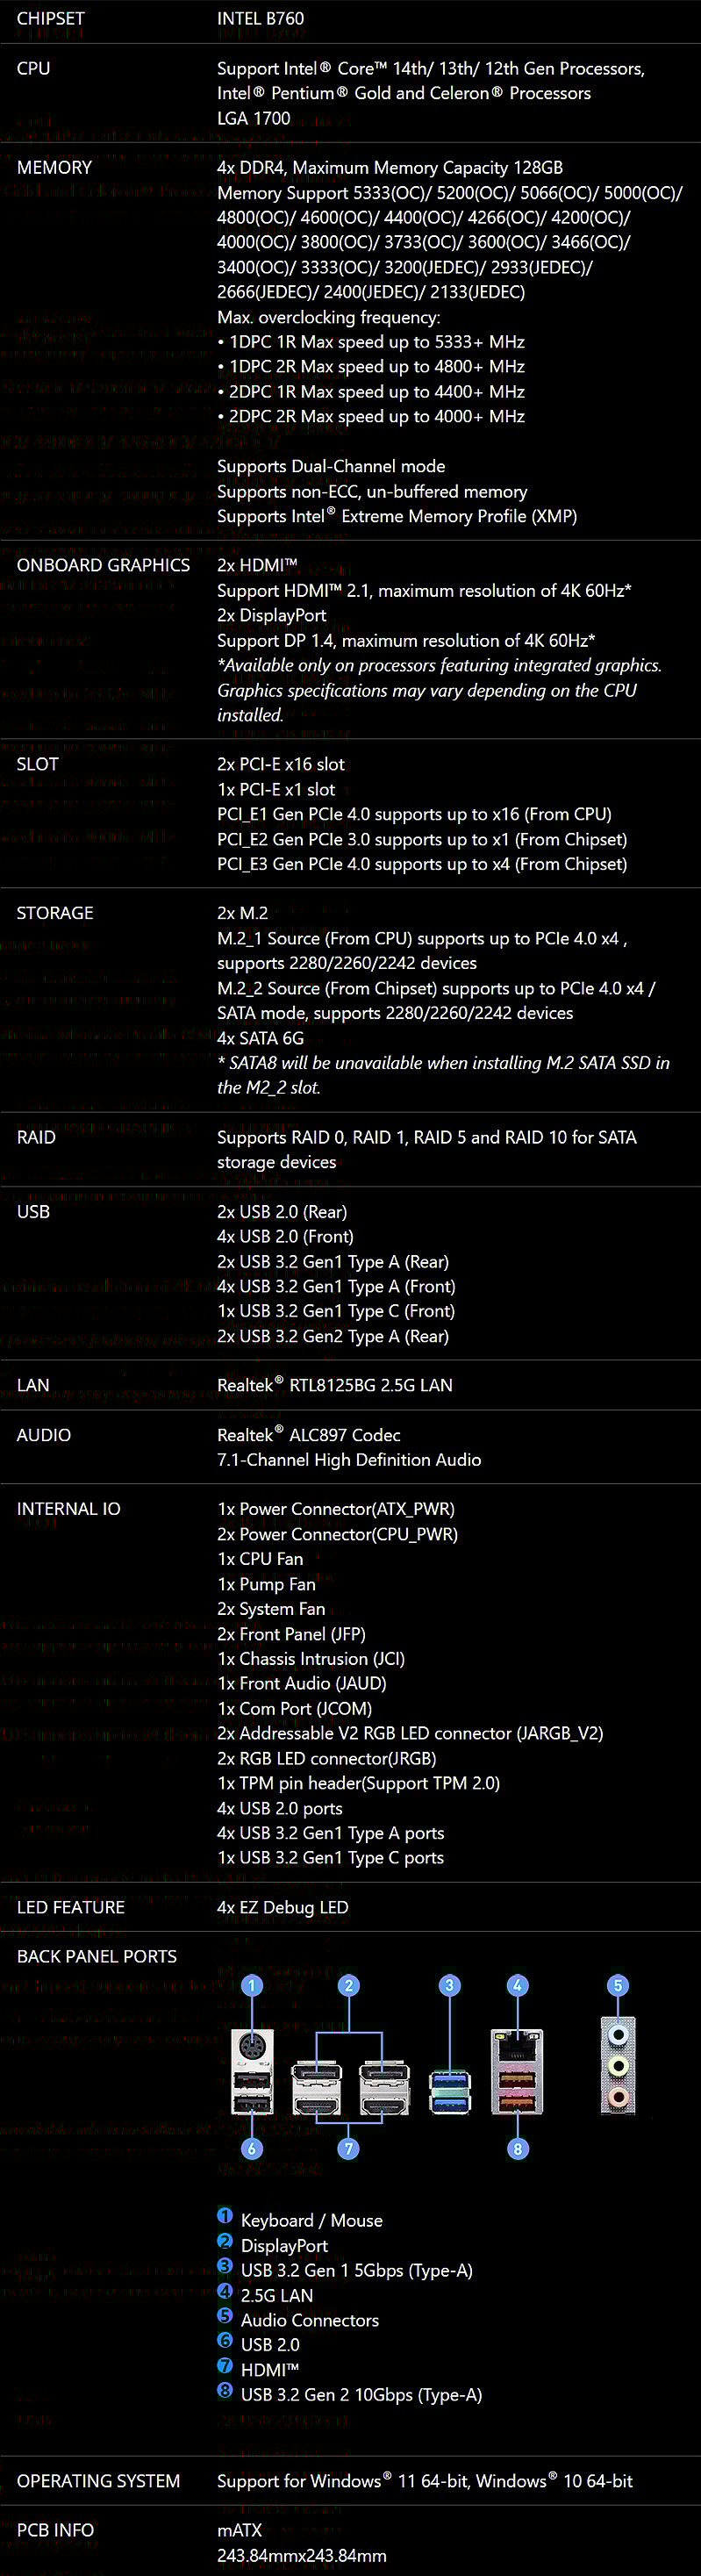Click the PCB INFO row label
The image size is (701, 2576).
pos(55,2530)
